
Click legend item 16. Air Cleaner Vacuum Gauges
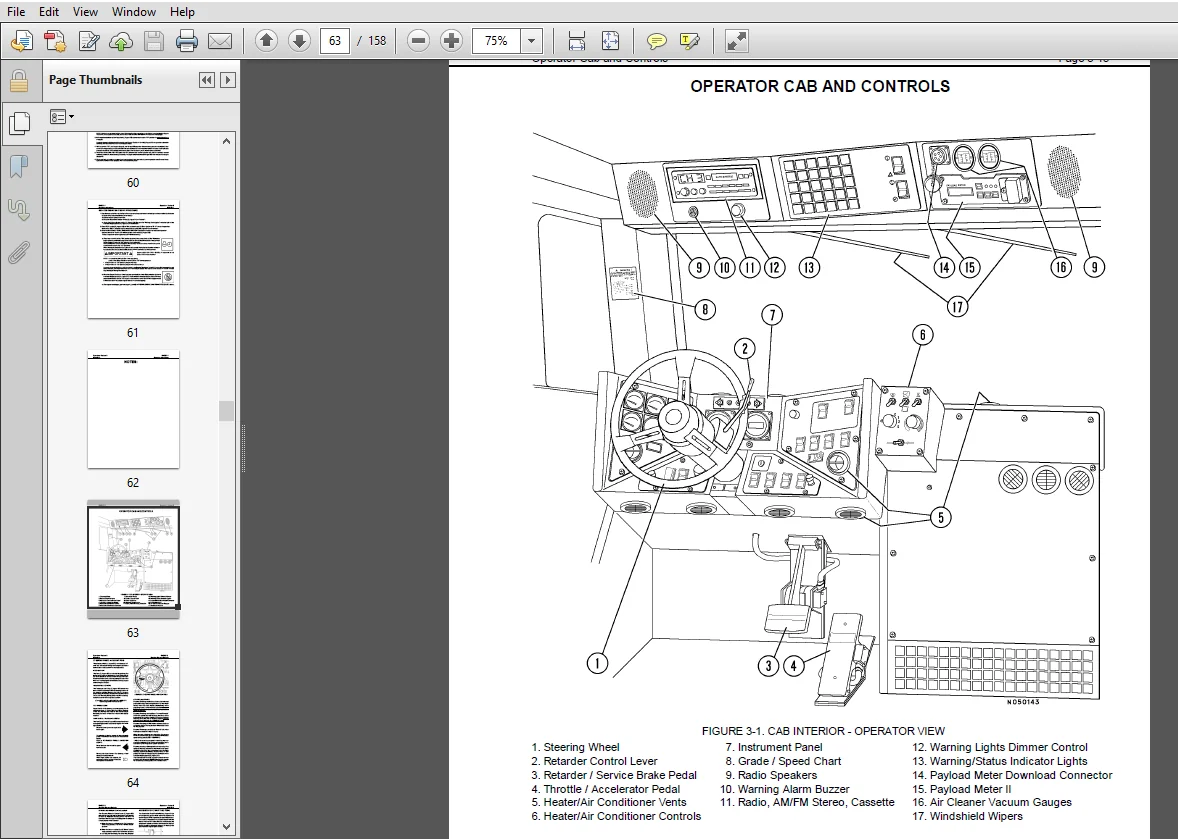point(992,802)
